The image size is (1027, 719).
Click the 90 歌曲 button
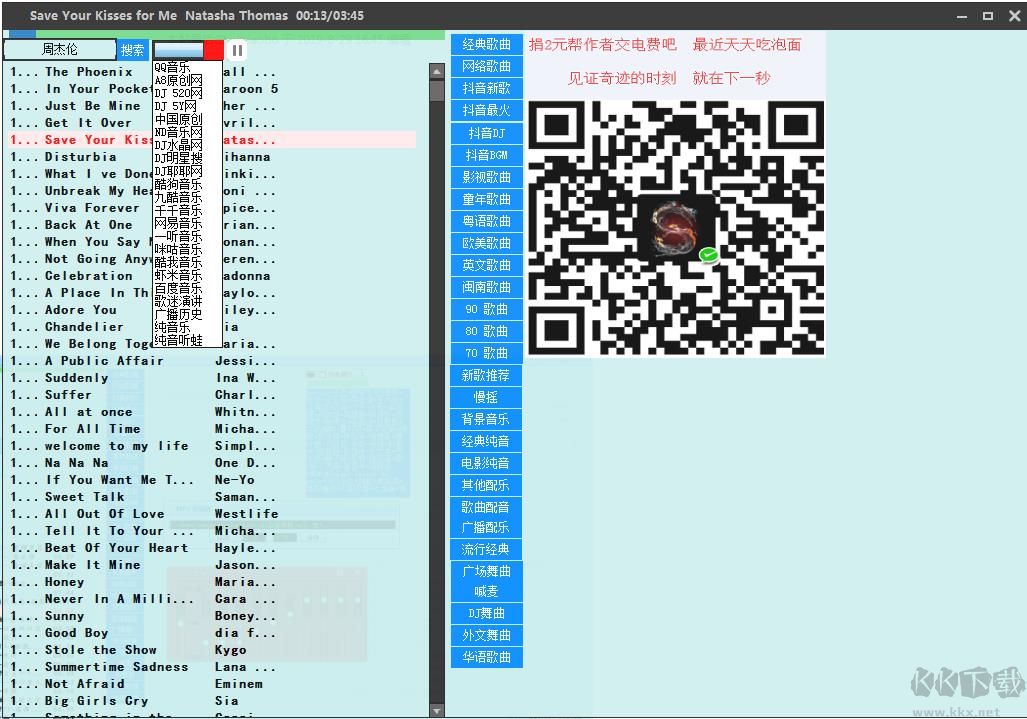[x=486, y=309]
